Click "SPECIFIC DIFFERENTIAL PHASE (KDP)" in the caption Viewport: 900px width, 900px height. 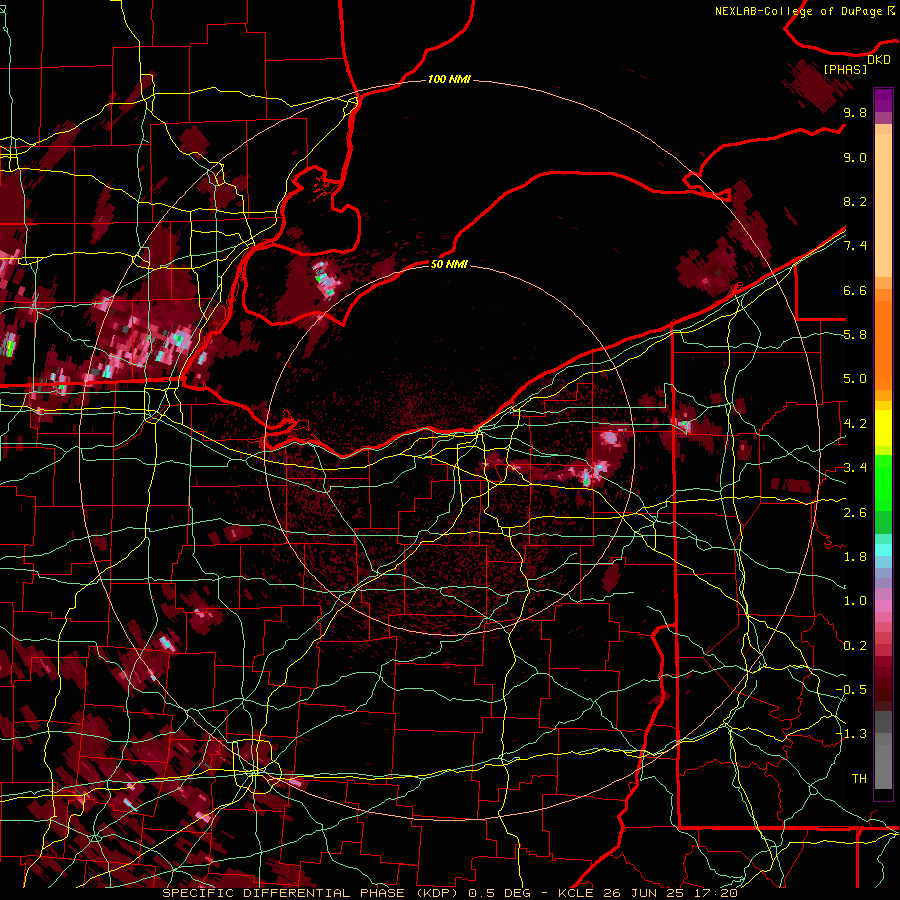312,893
